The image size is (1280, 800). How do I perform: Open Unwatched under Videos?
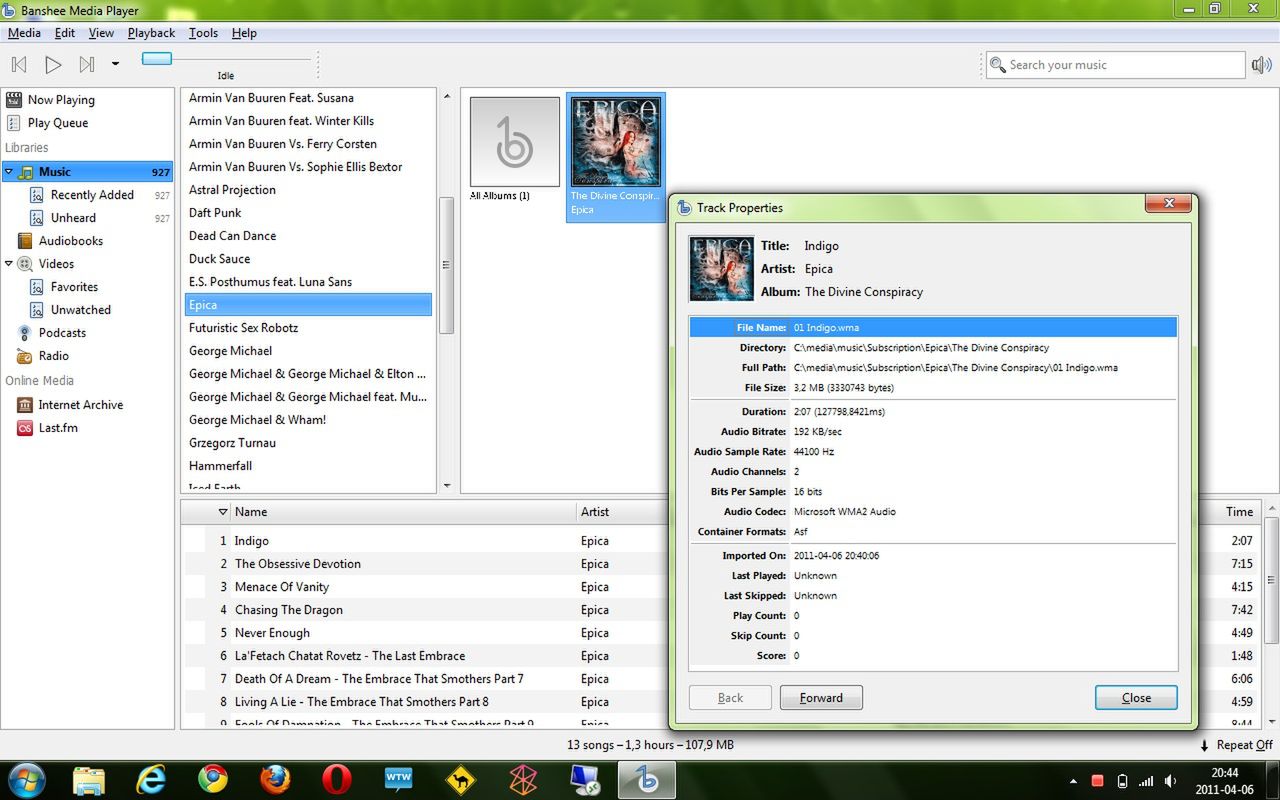click(80, 310)
